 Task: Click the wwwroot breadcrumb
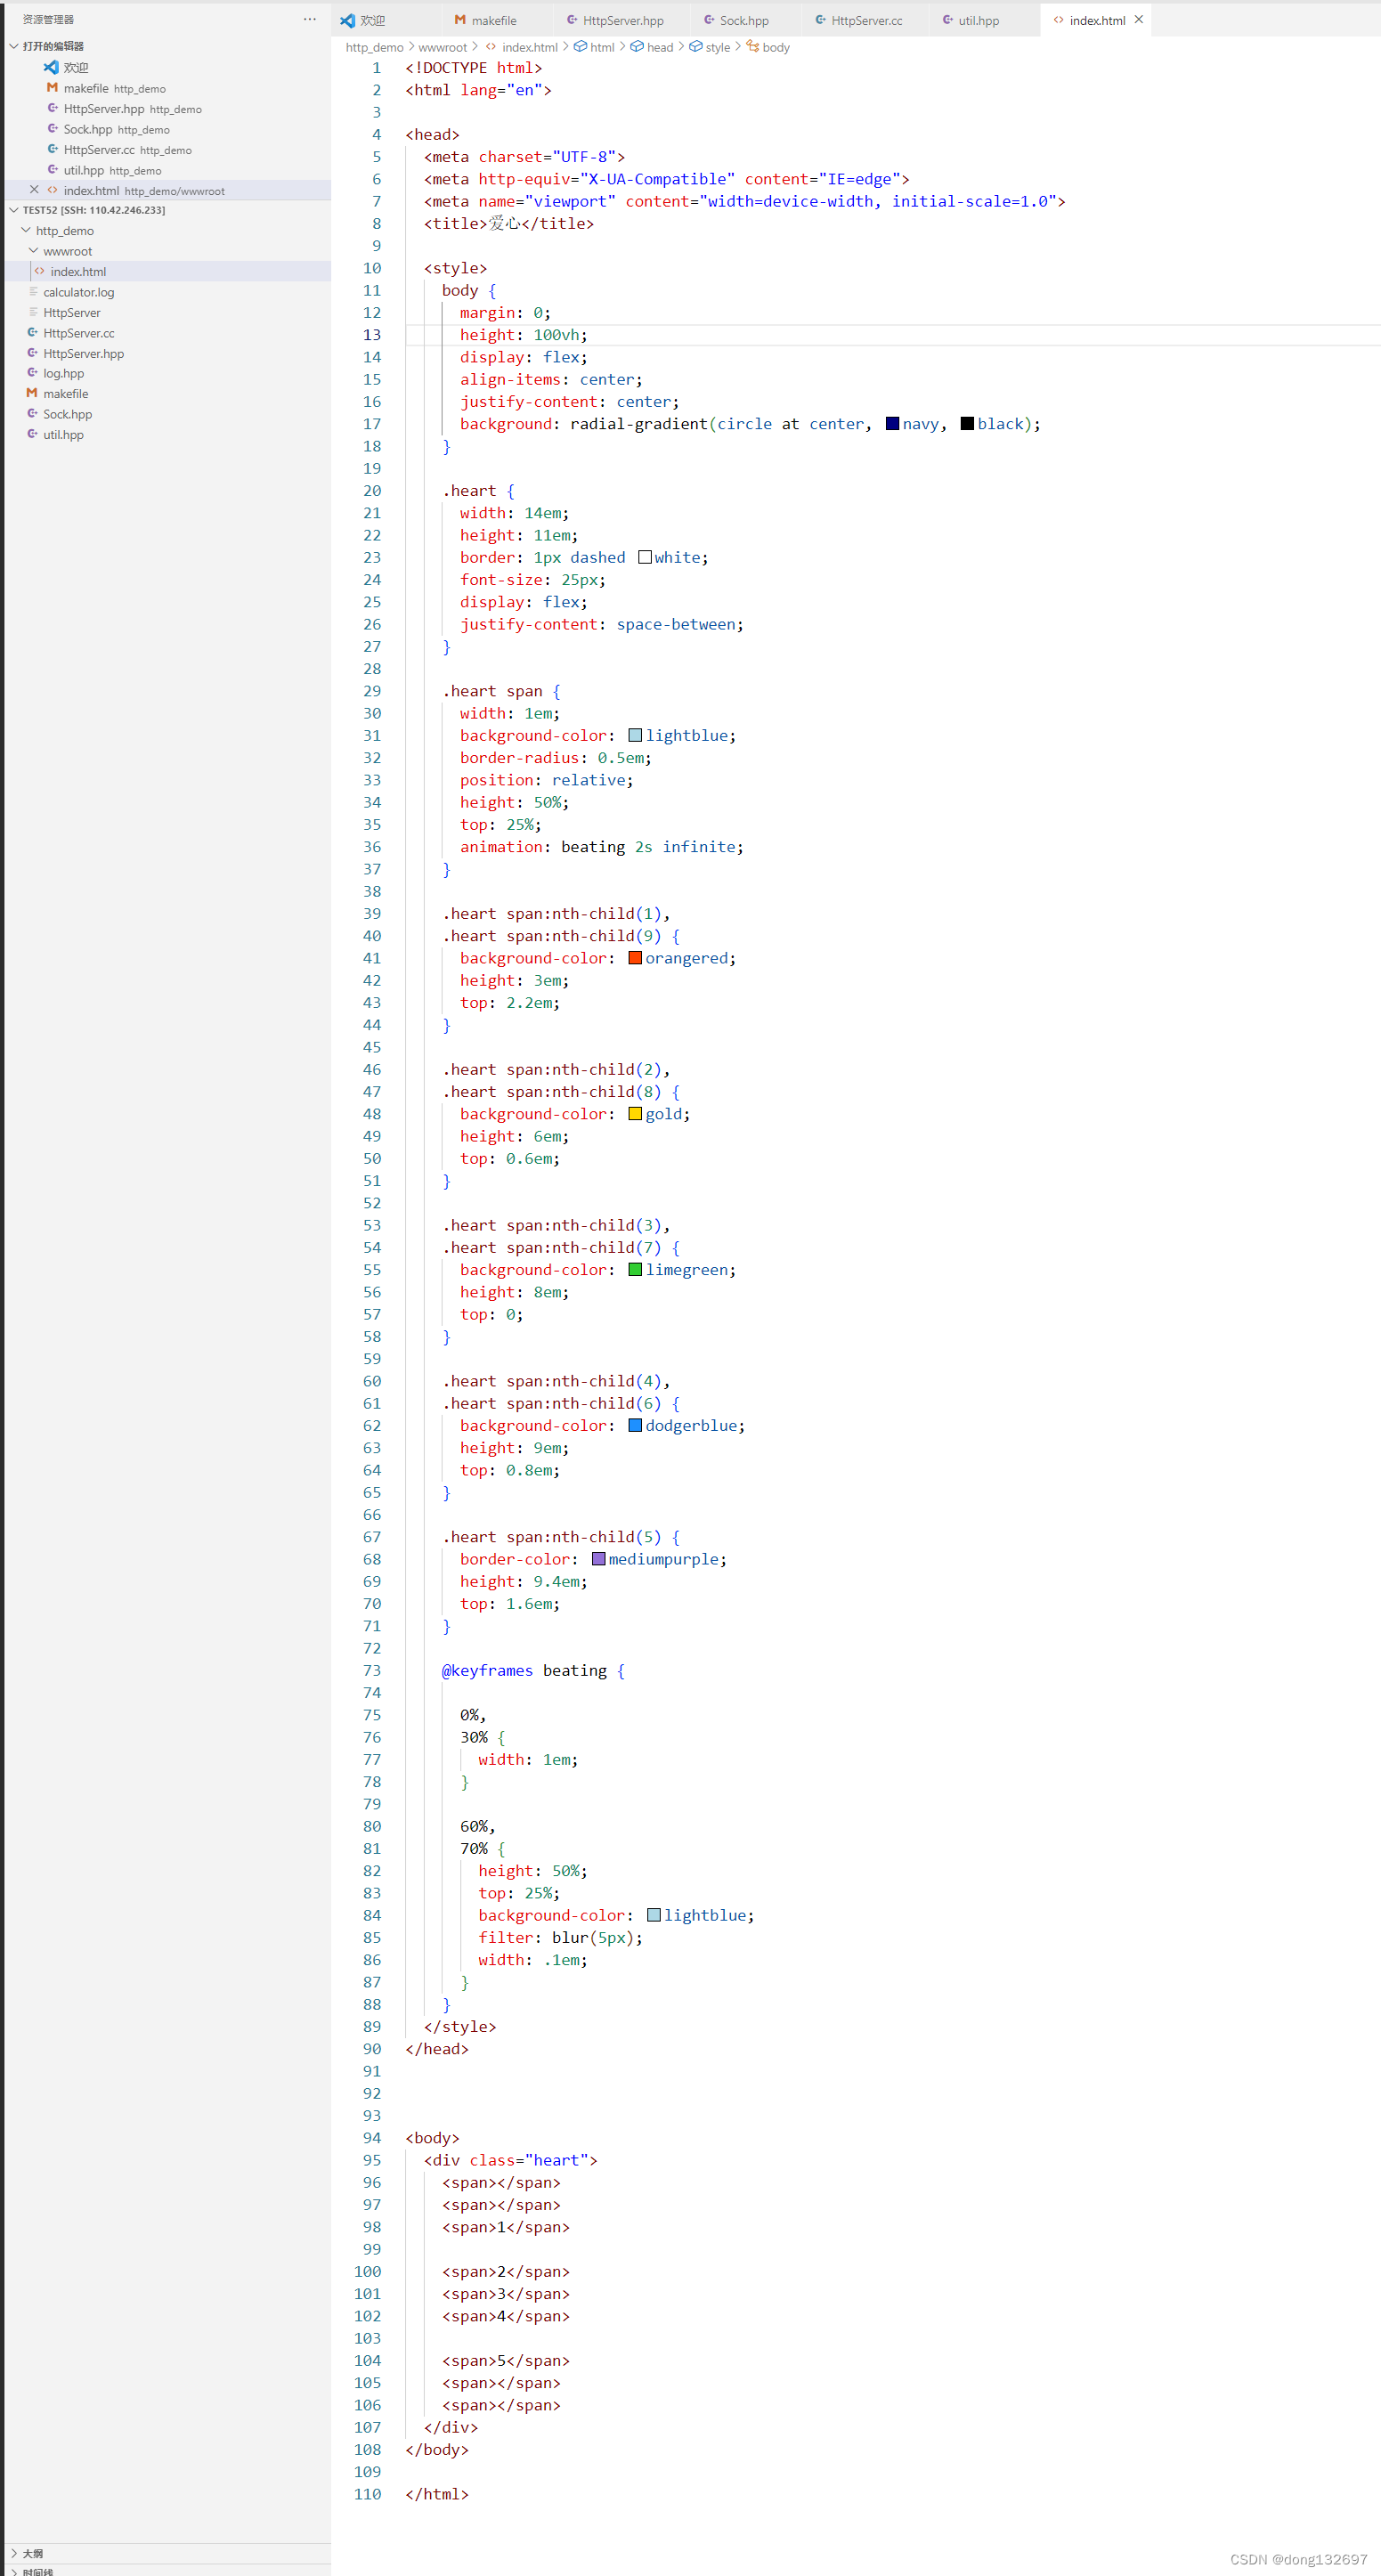pos(442,47)
